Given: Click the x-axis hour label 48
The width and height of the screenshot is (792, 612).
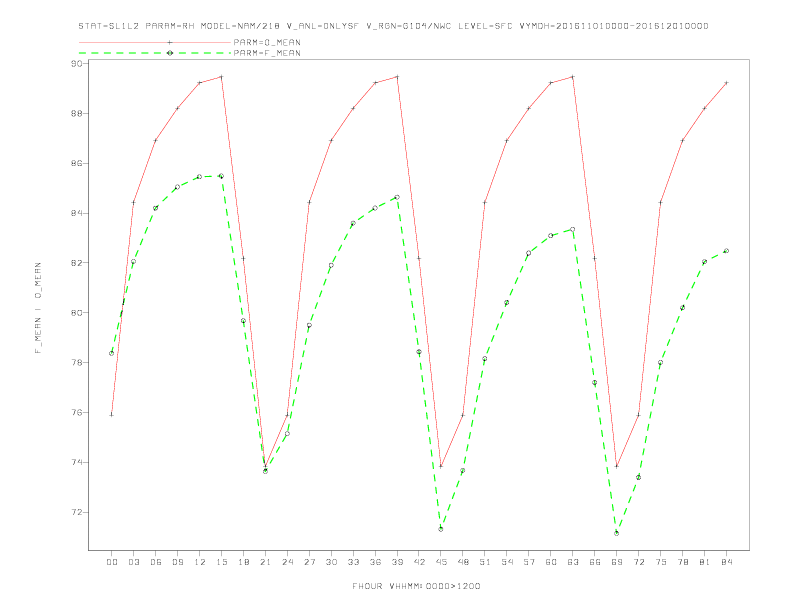Looking at the screenshot, I should click(x=463, y=562).
